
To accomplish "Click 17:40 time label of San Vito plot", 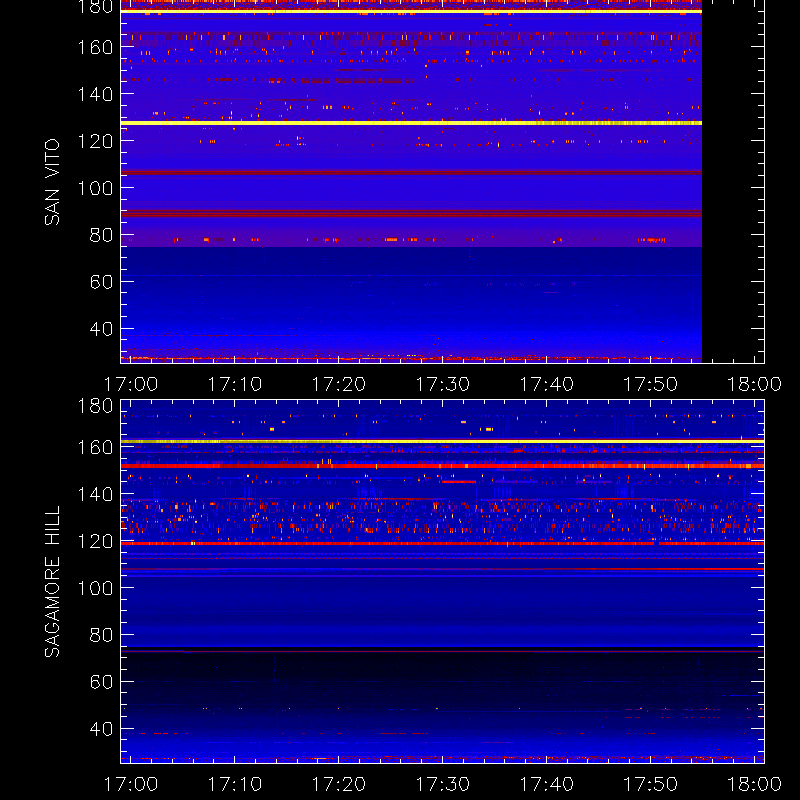I will coord(546,384).
